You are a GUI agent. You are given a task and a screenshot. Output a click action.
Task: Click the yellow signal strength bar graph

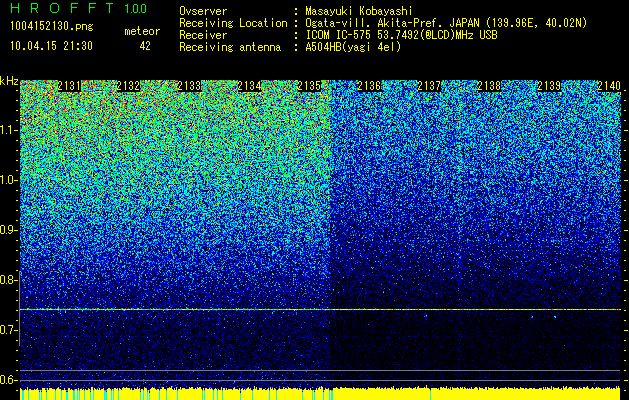click(320, 394)
